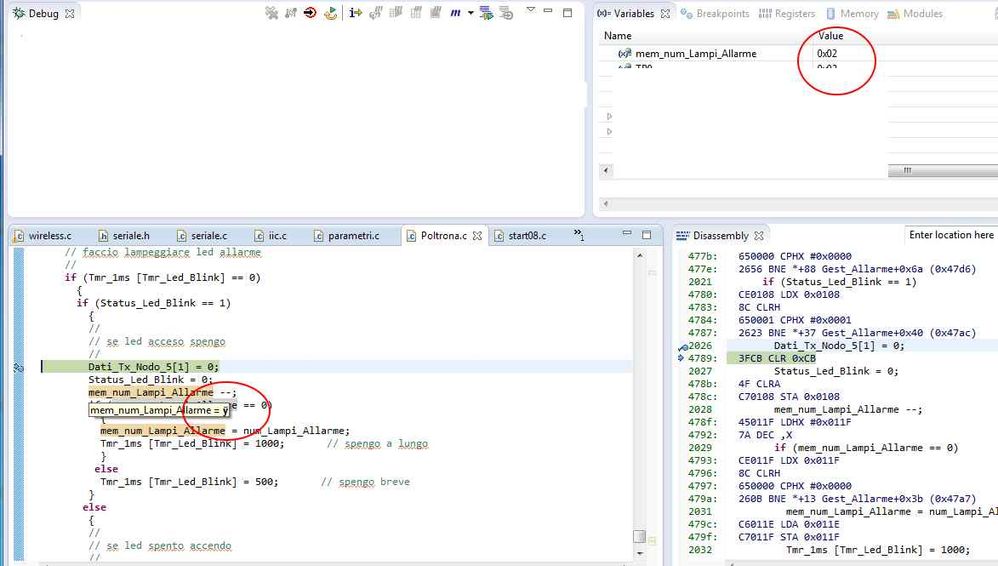Click the line 'Dati_Tx_Nodo_5[1] = 0;' in editor
This screenshot has width=998, height=566.
(153, 367)
